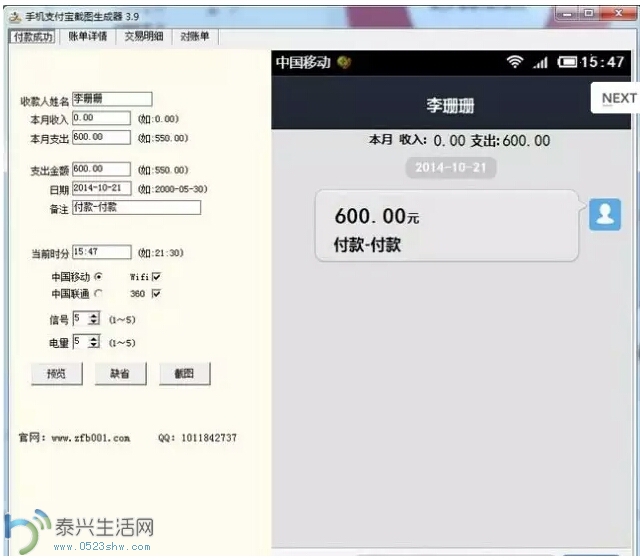
Task: Click the 截图 button
Action: click(184, 374)
